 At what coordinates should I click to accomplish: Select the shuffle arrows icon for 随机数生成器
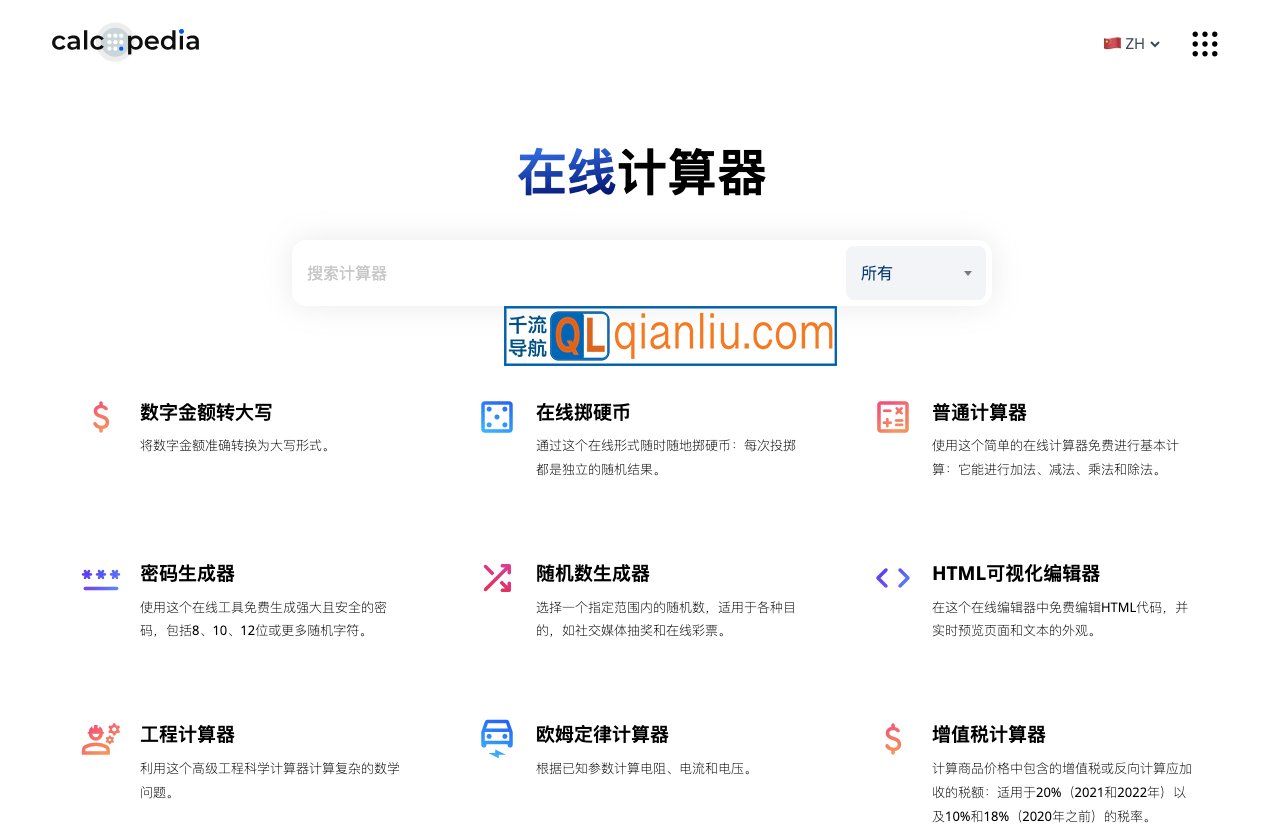pyautogui.click(x=497, y=578)
